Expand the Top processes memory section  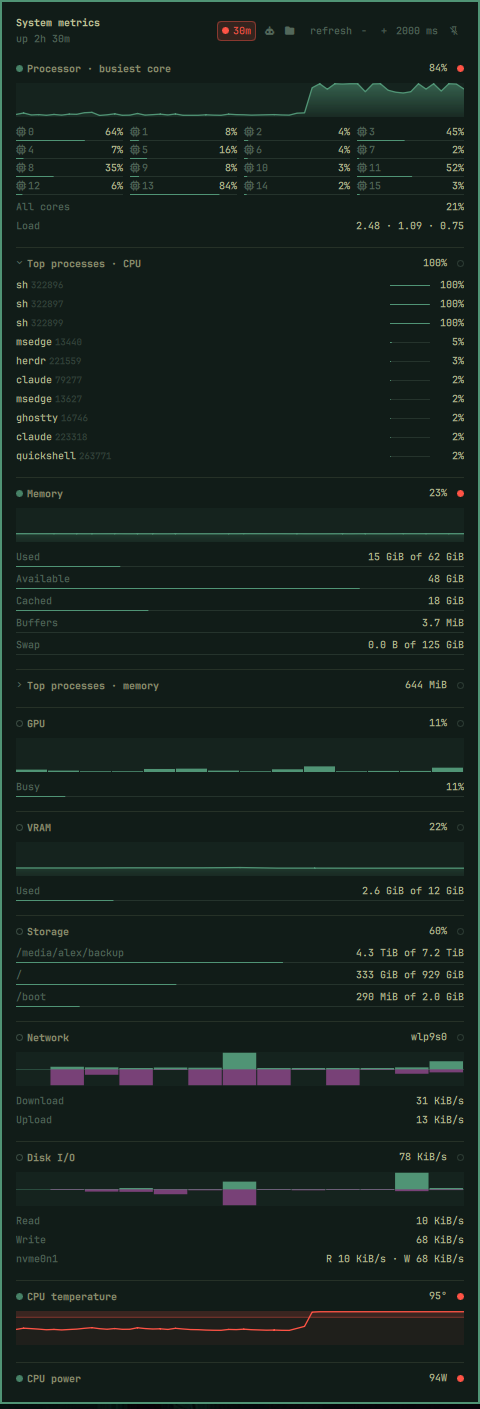(20, 686)
